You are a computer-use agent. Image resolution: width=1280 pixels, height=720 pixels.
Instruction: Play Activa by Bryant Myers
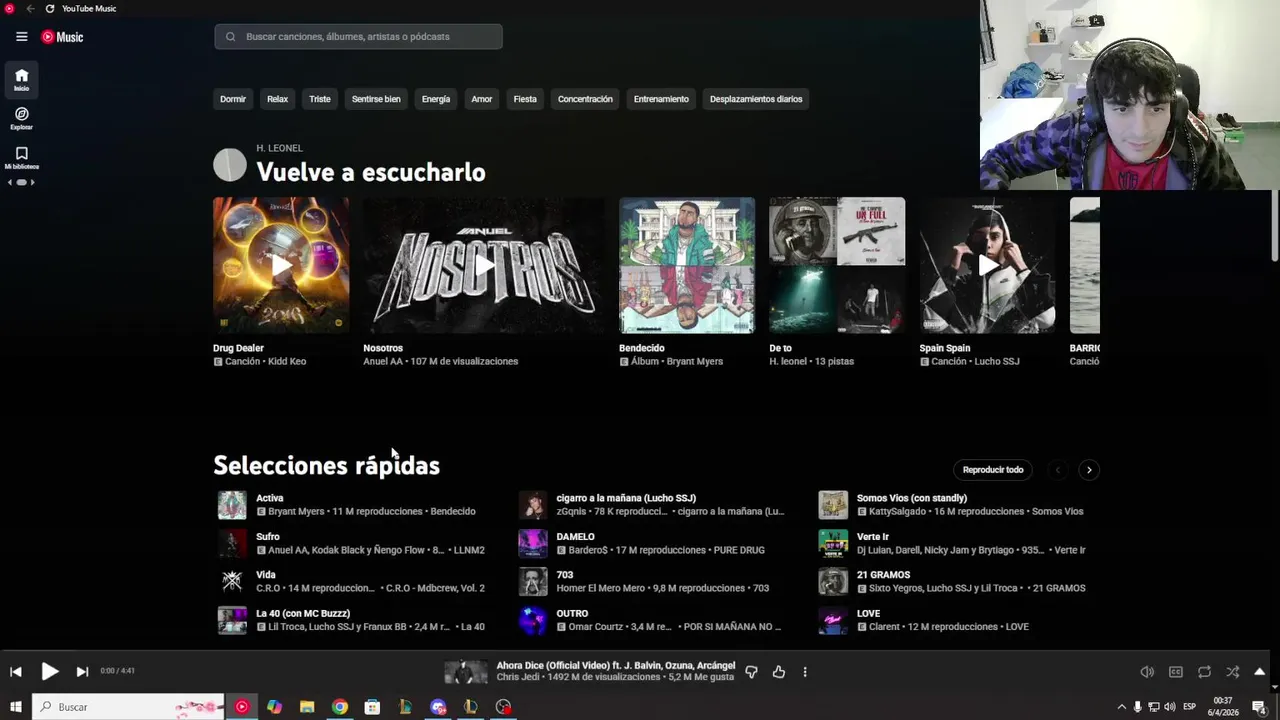232,505
